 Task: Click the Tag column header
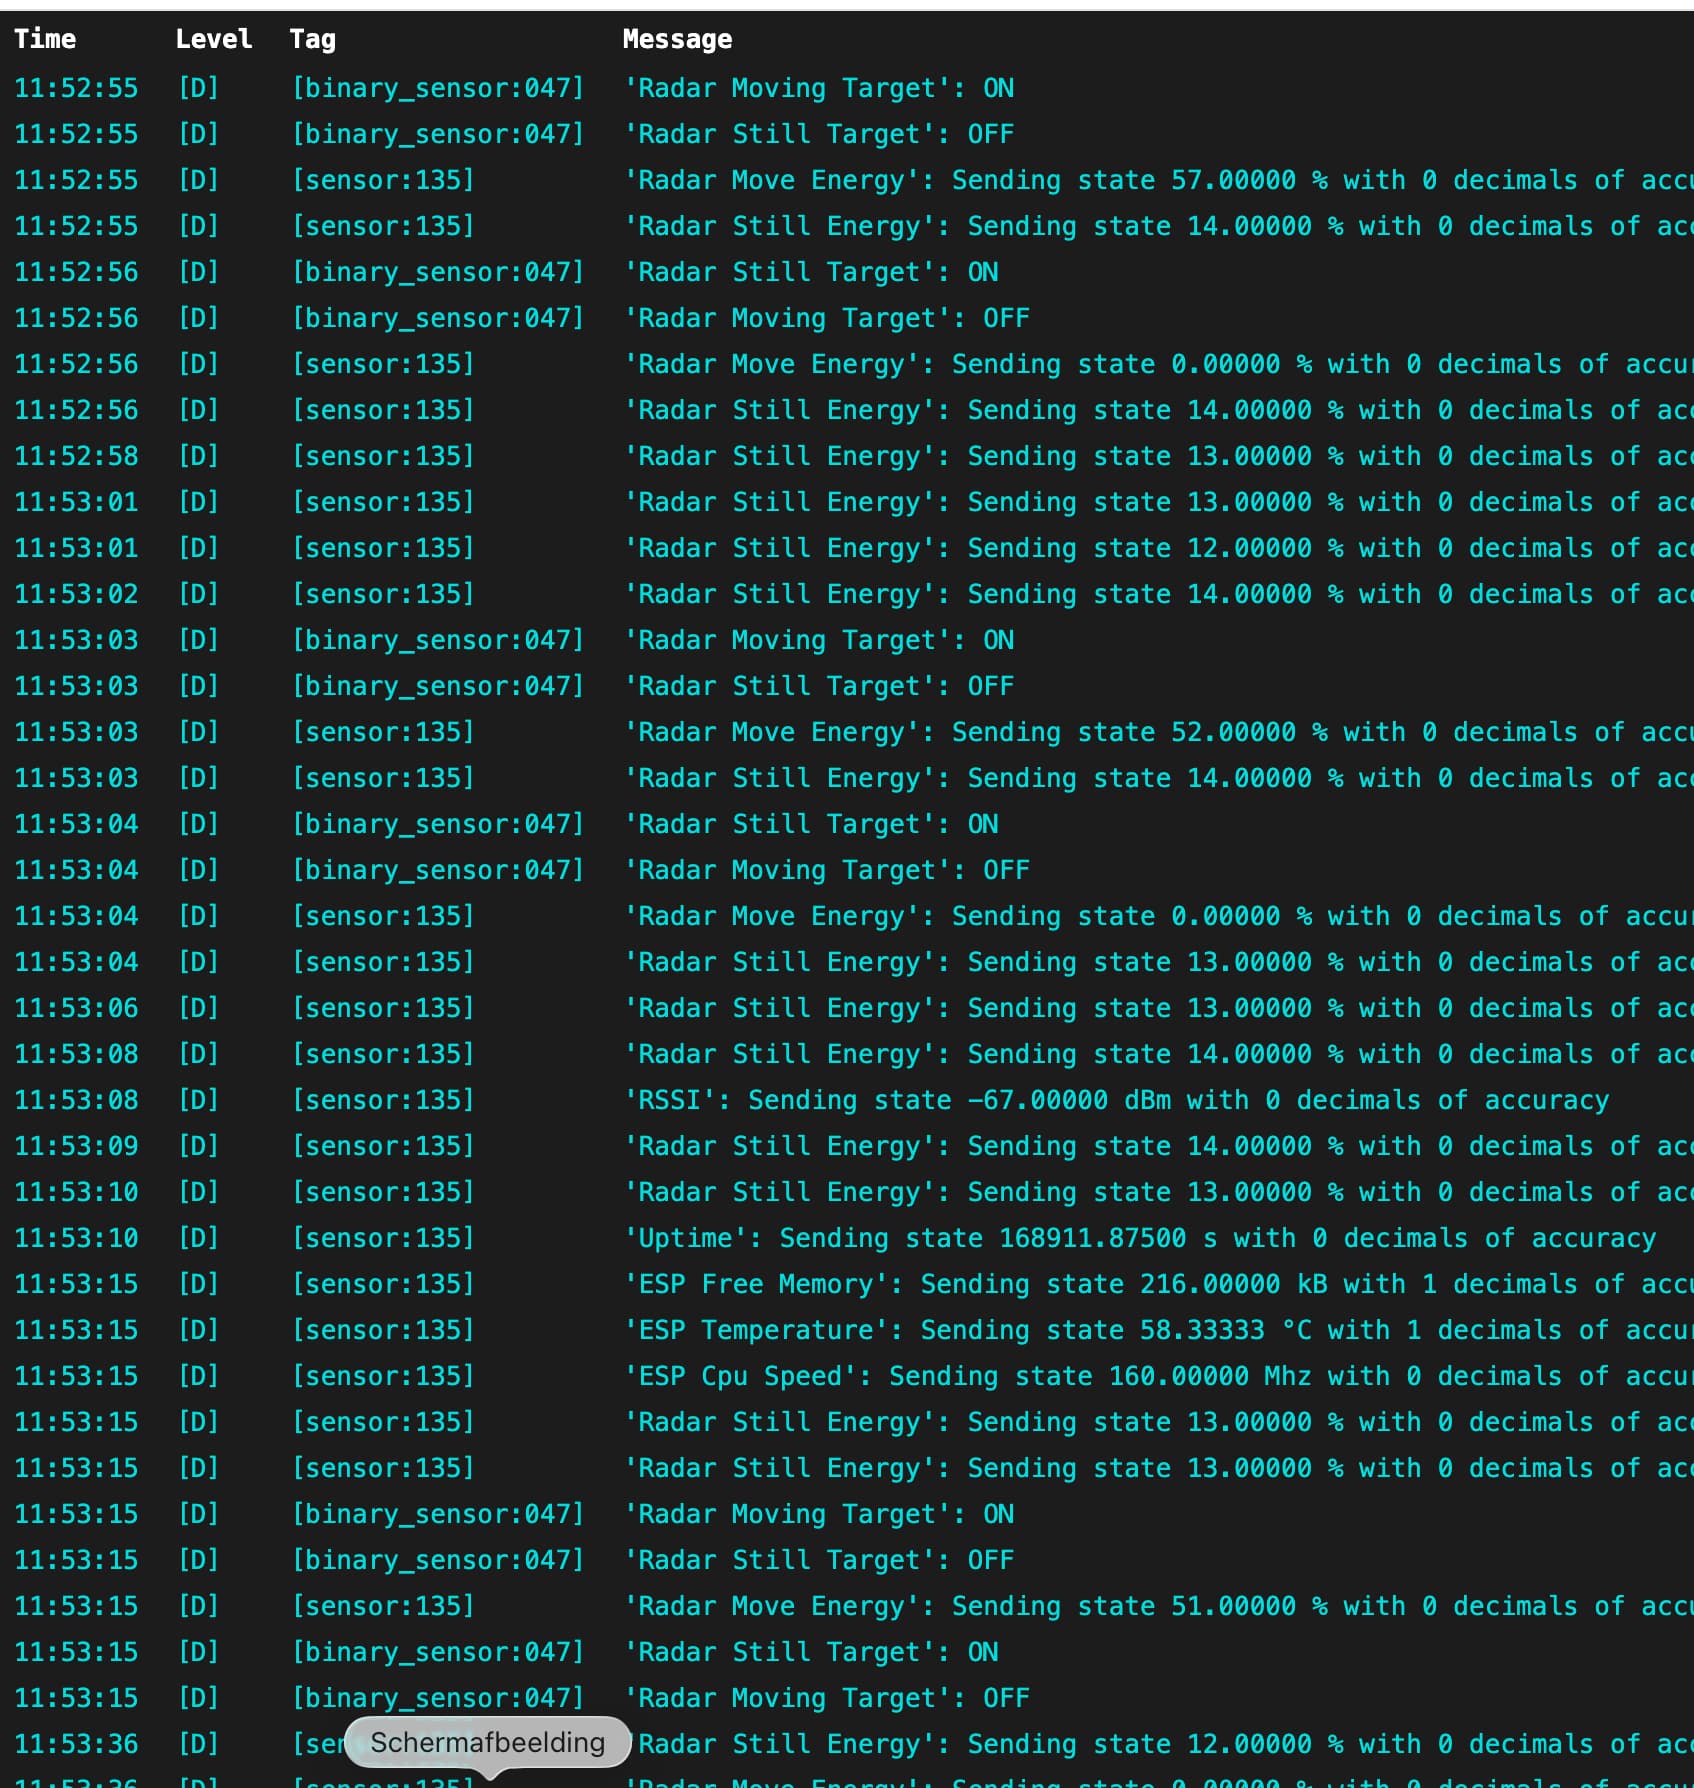coord(312,39)
